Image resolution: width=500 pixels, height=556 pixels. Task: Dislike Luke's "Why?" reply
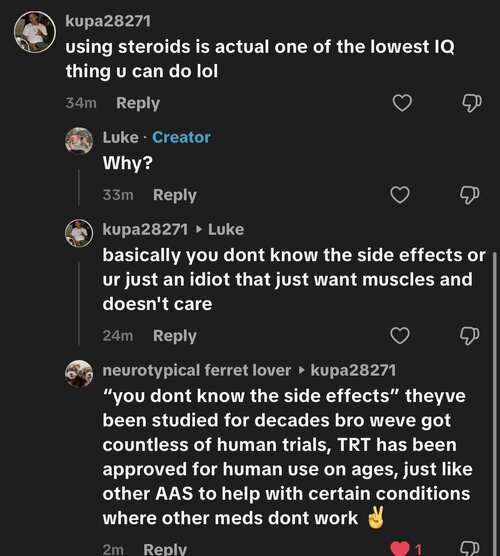click(470, 195)
